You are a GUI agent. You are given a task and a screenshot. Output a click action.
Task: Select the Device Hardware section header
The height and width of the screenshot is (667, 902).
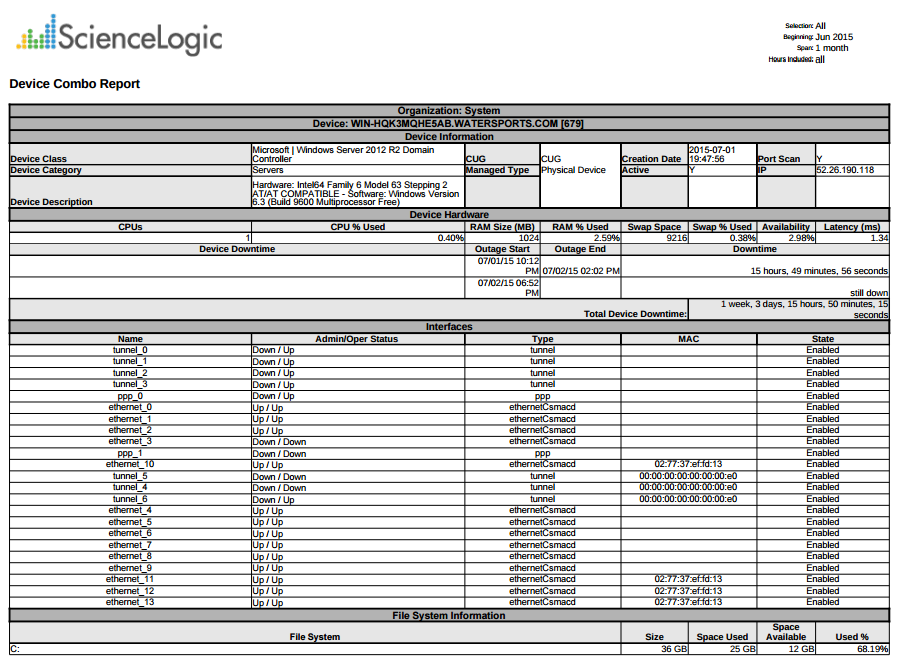(x=449, y=215)
